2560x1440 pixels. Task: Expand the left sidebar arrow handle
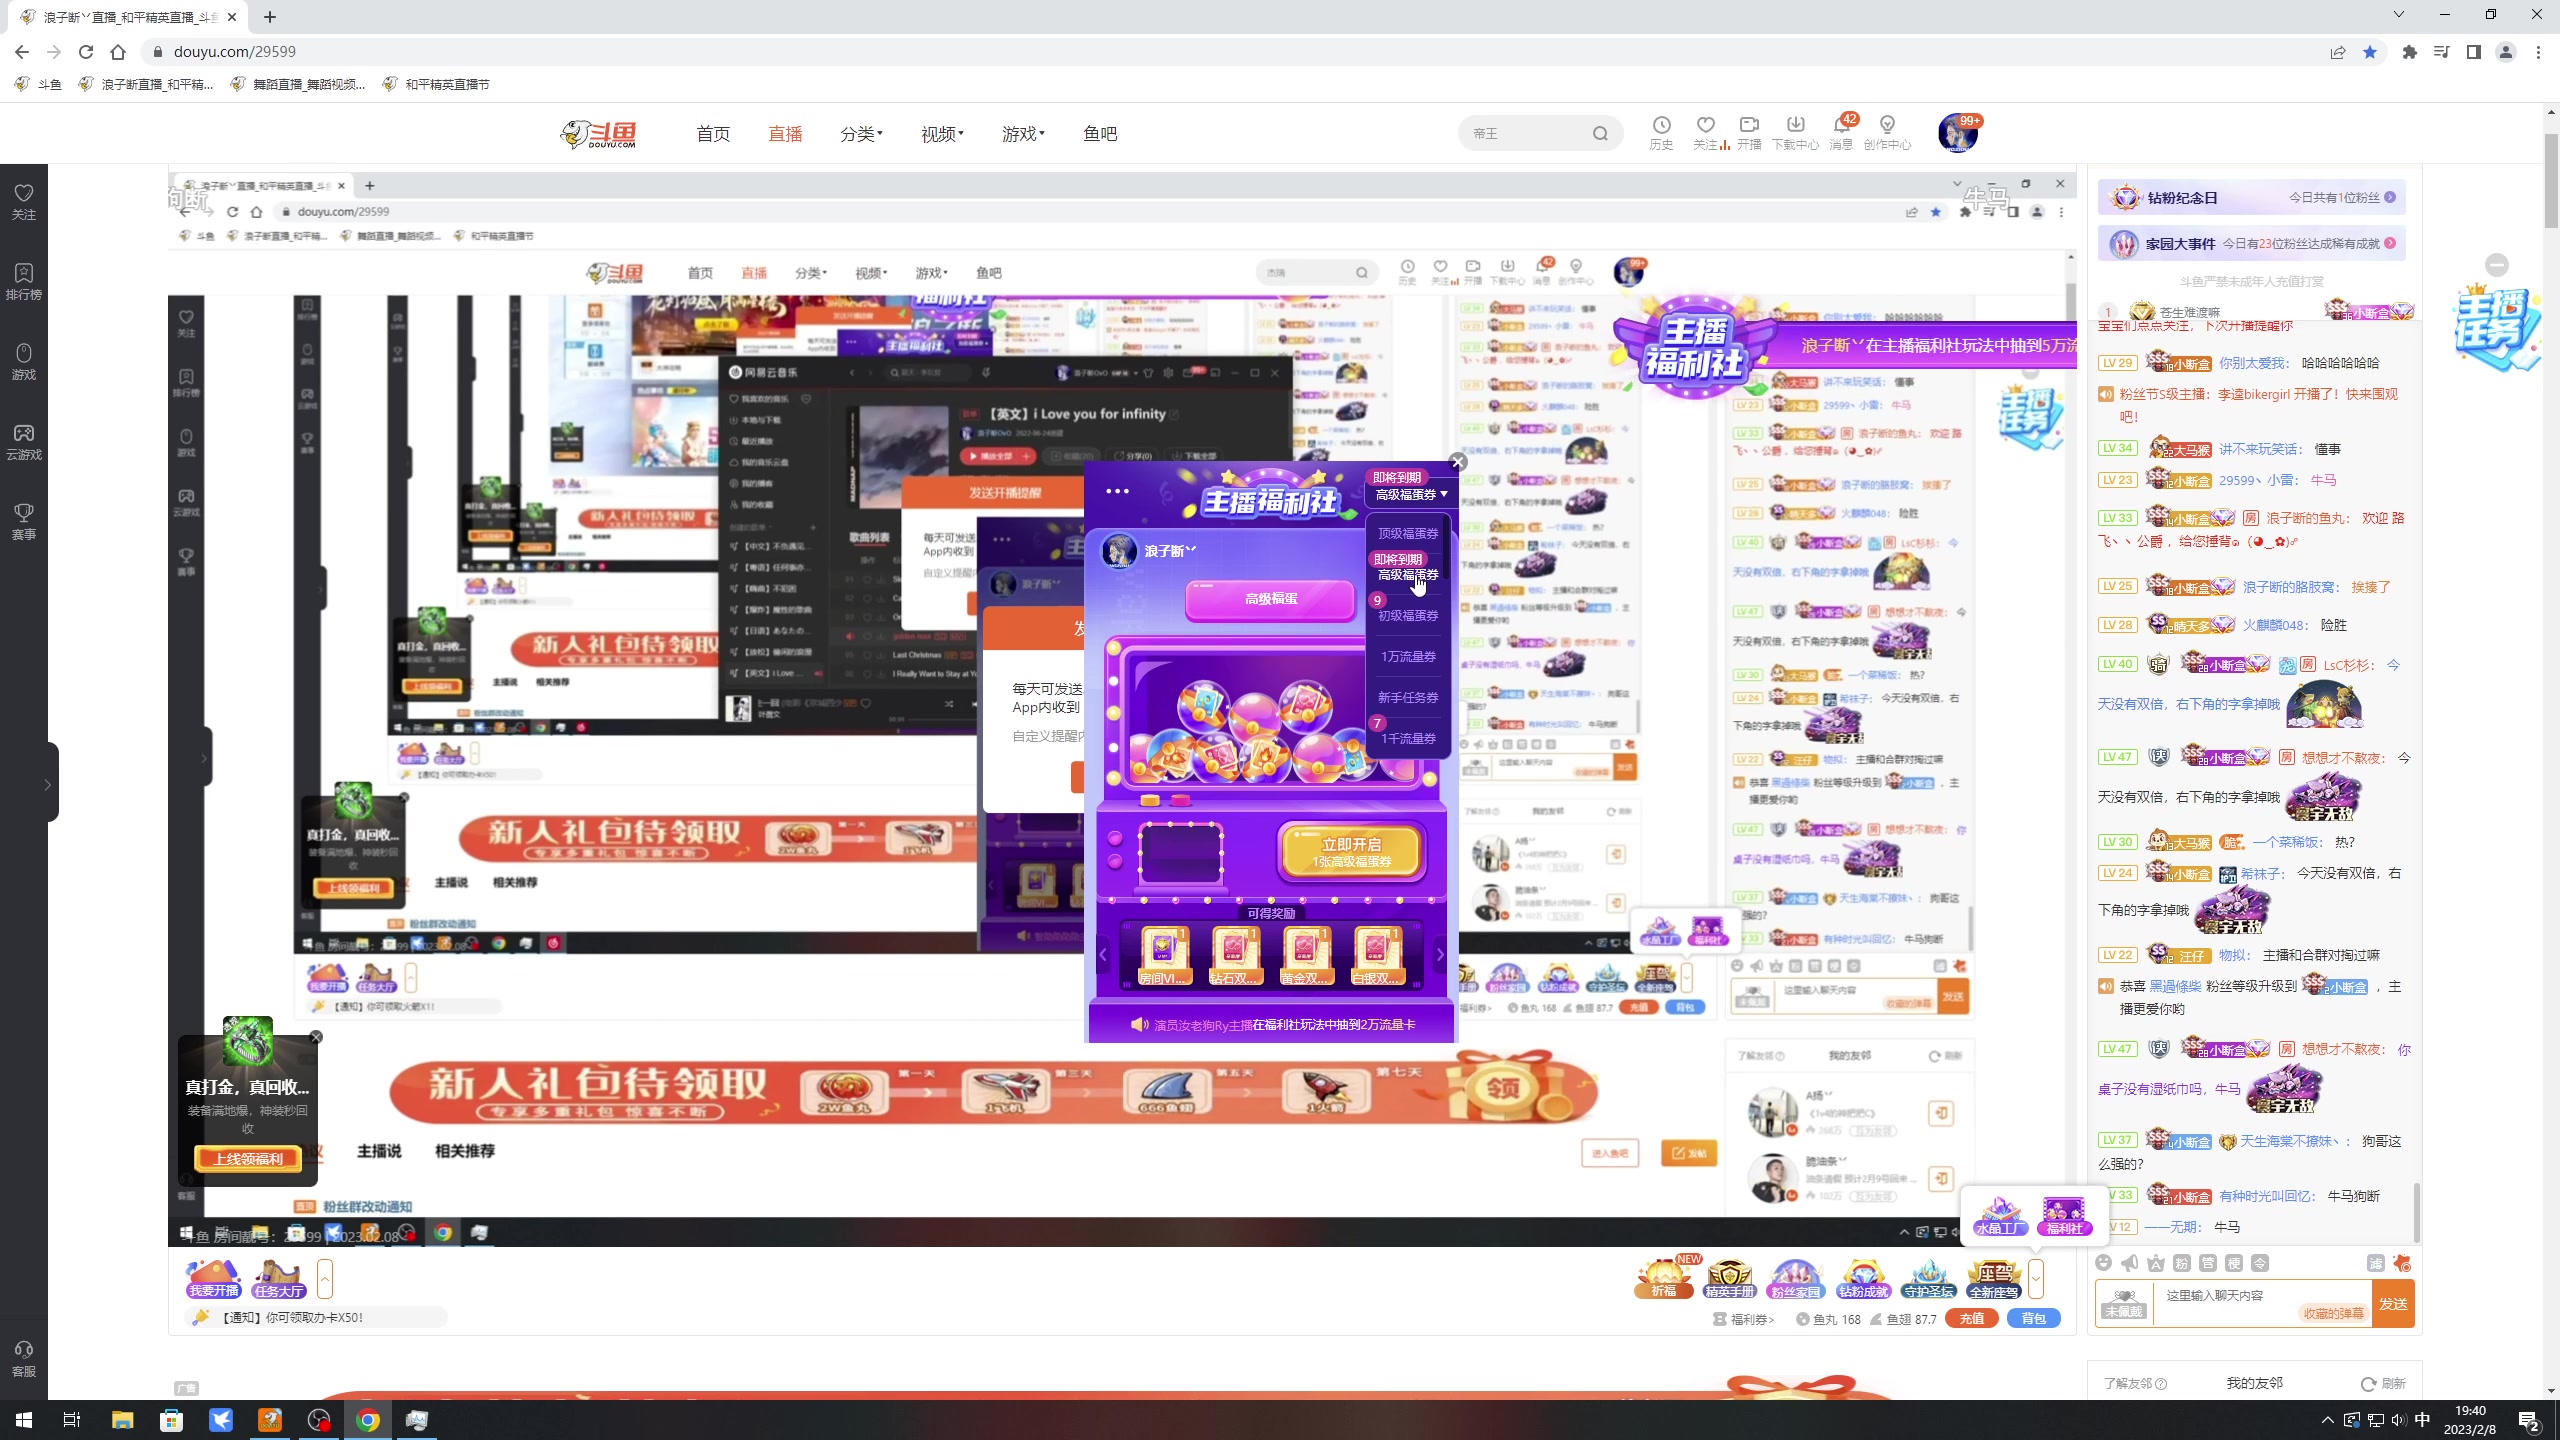coord(47,785)
